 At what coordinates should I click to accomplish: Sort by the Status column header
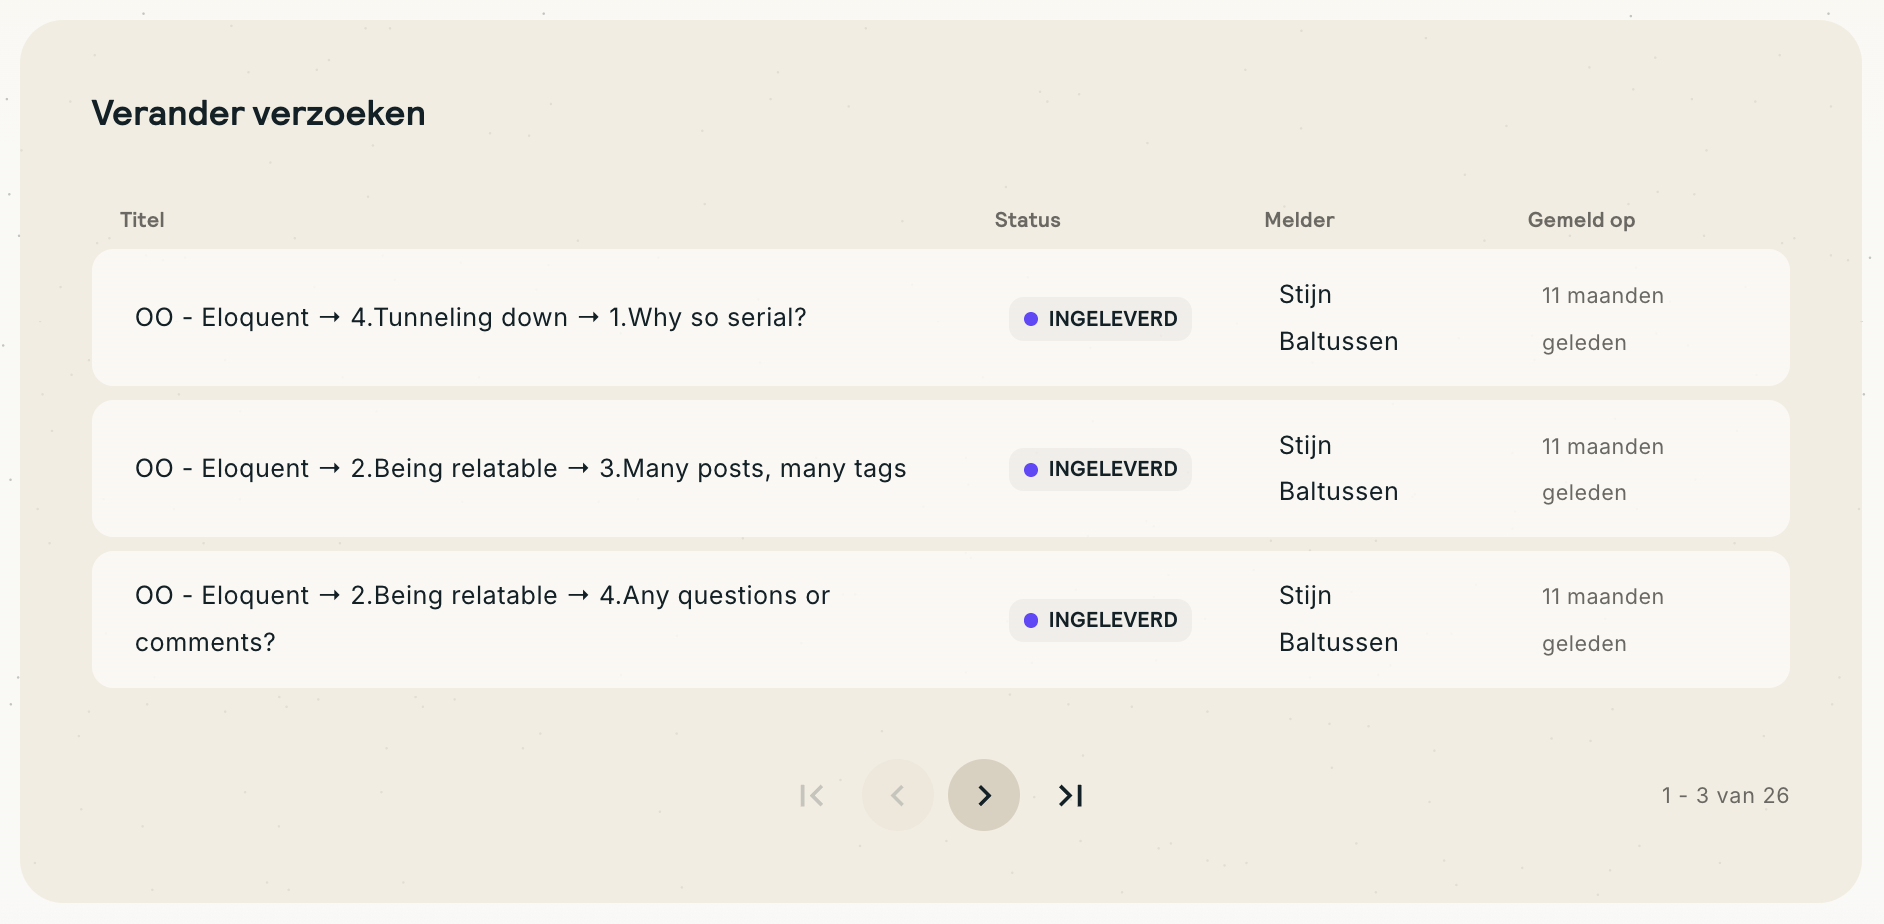tap(1027, 220)
